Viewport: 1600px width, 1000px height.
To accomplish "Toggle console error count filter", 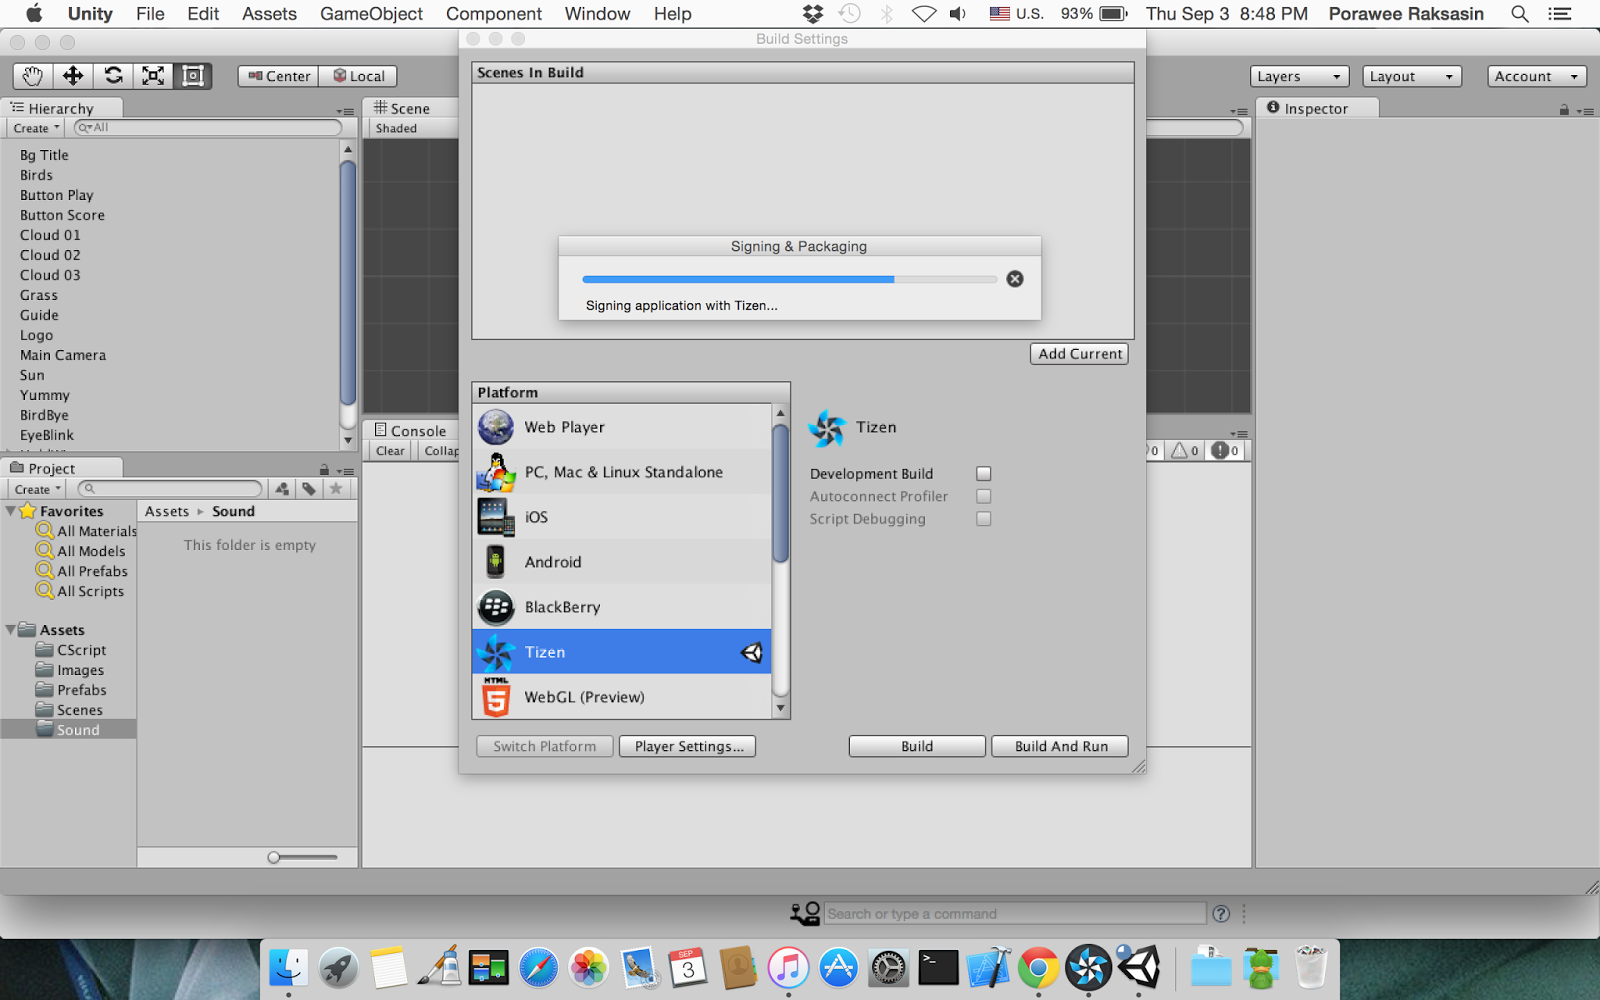I will [x=1225, y=451].
